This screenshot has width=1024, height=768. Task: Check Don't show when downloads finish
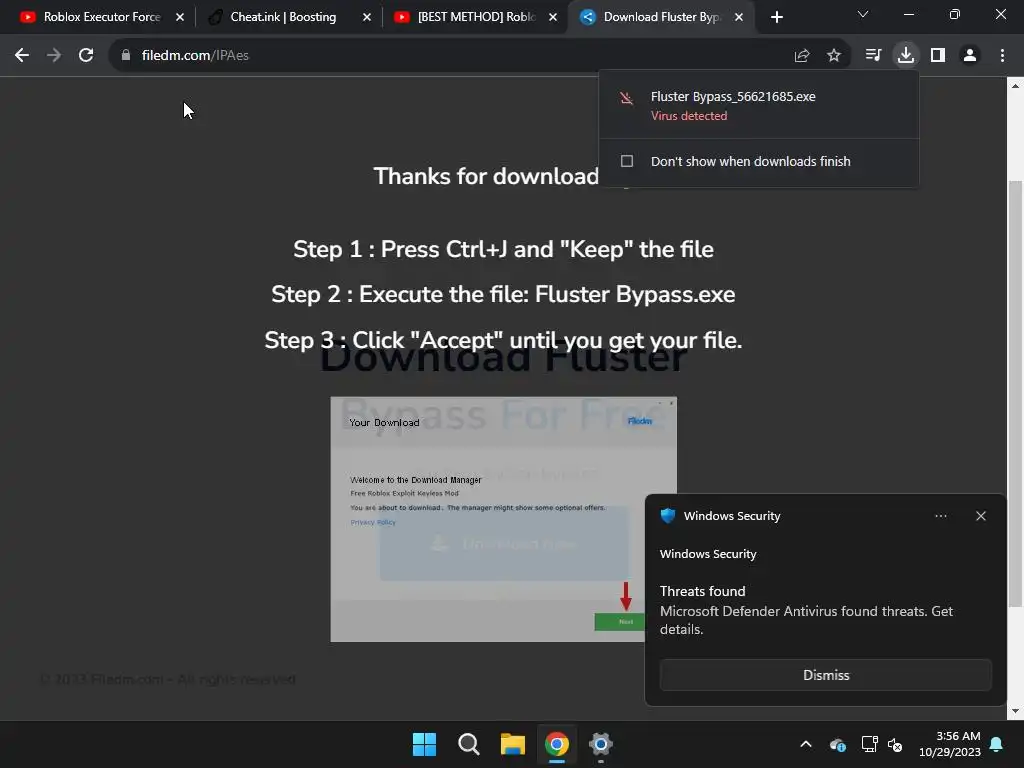(627, 161)
